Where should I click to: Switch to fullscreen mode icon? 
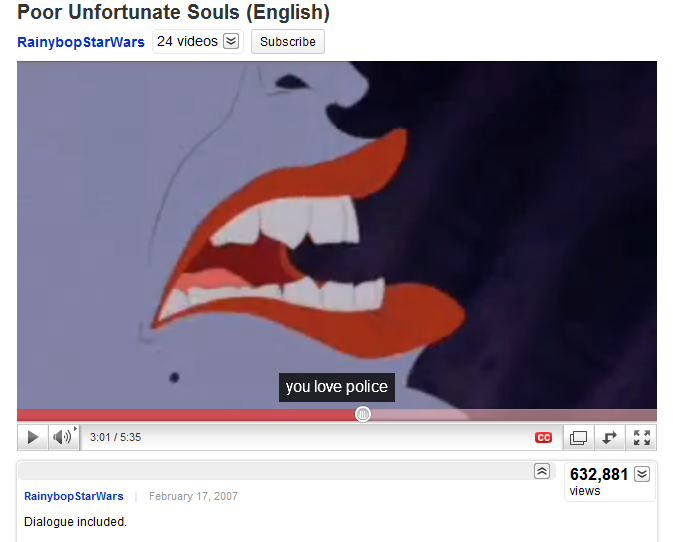pos(642,437)
